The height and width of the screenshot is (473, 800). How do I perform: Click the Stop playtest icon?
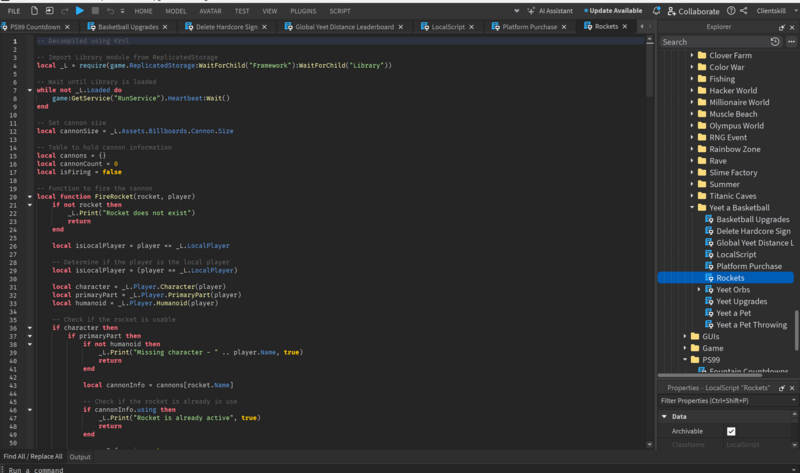coord(93,10)
